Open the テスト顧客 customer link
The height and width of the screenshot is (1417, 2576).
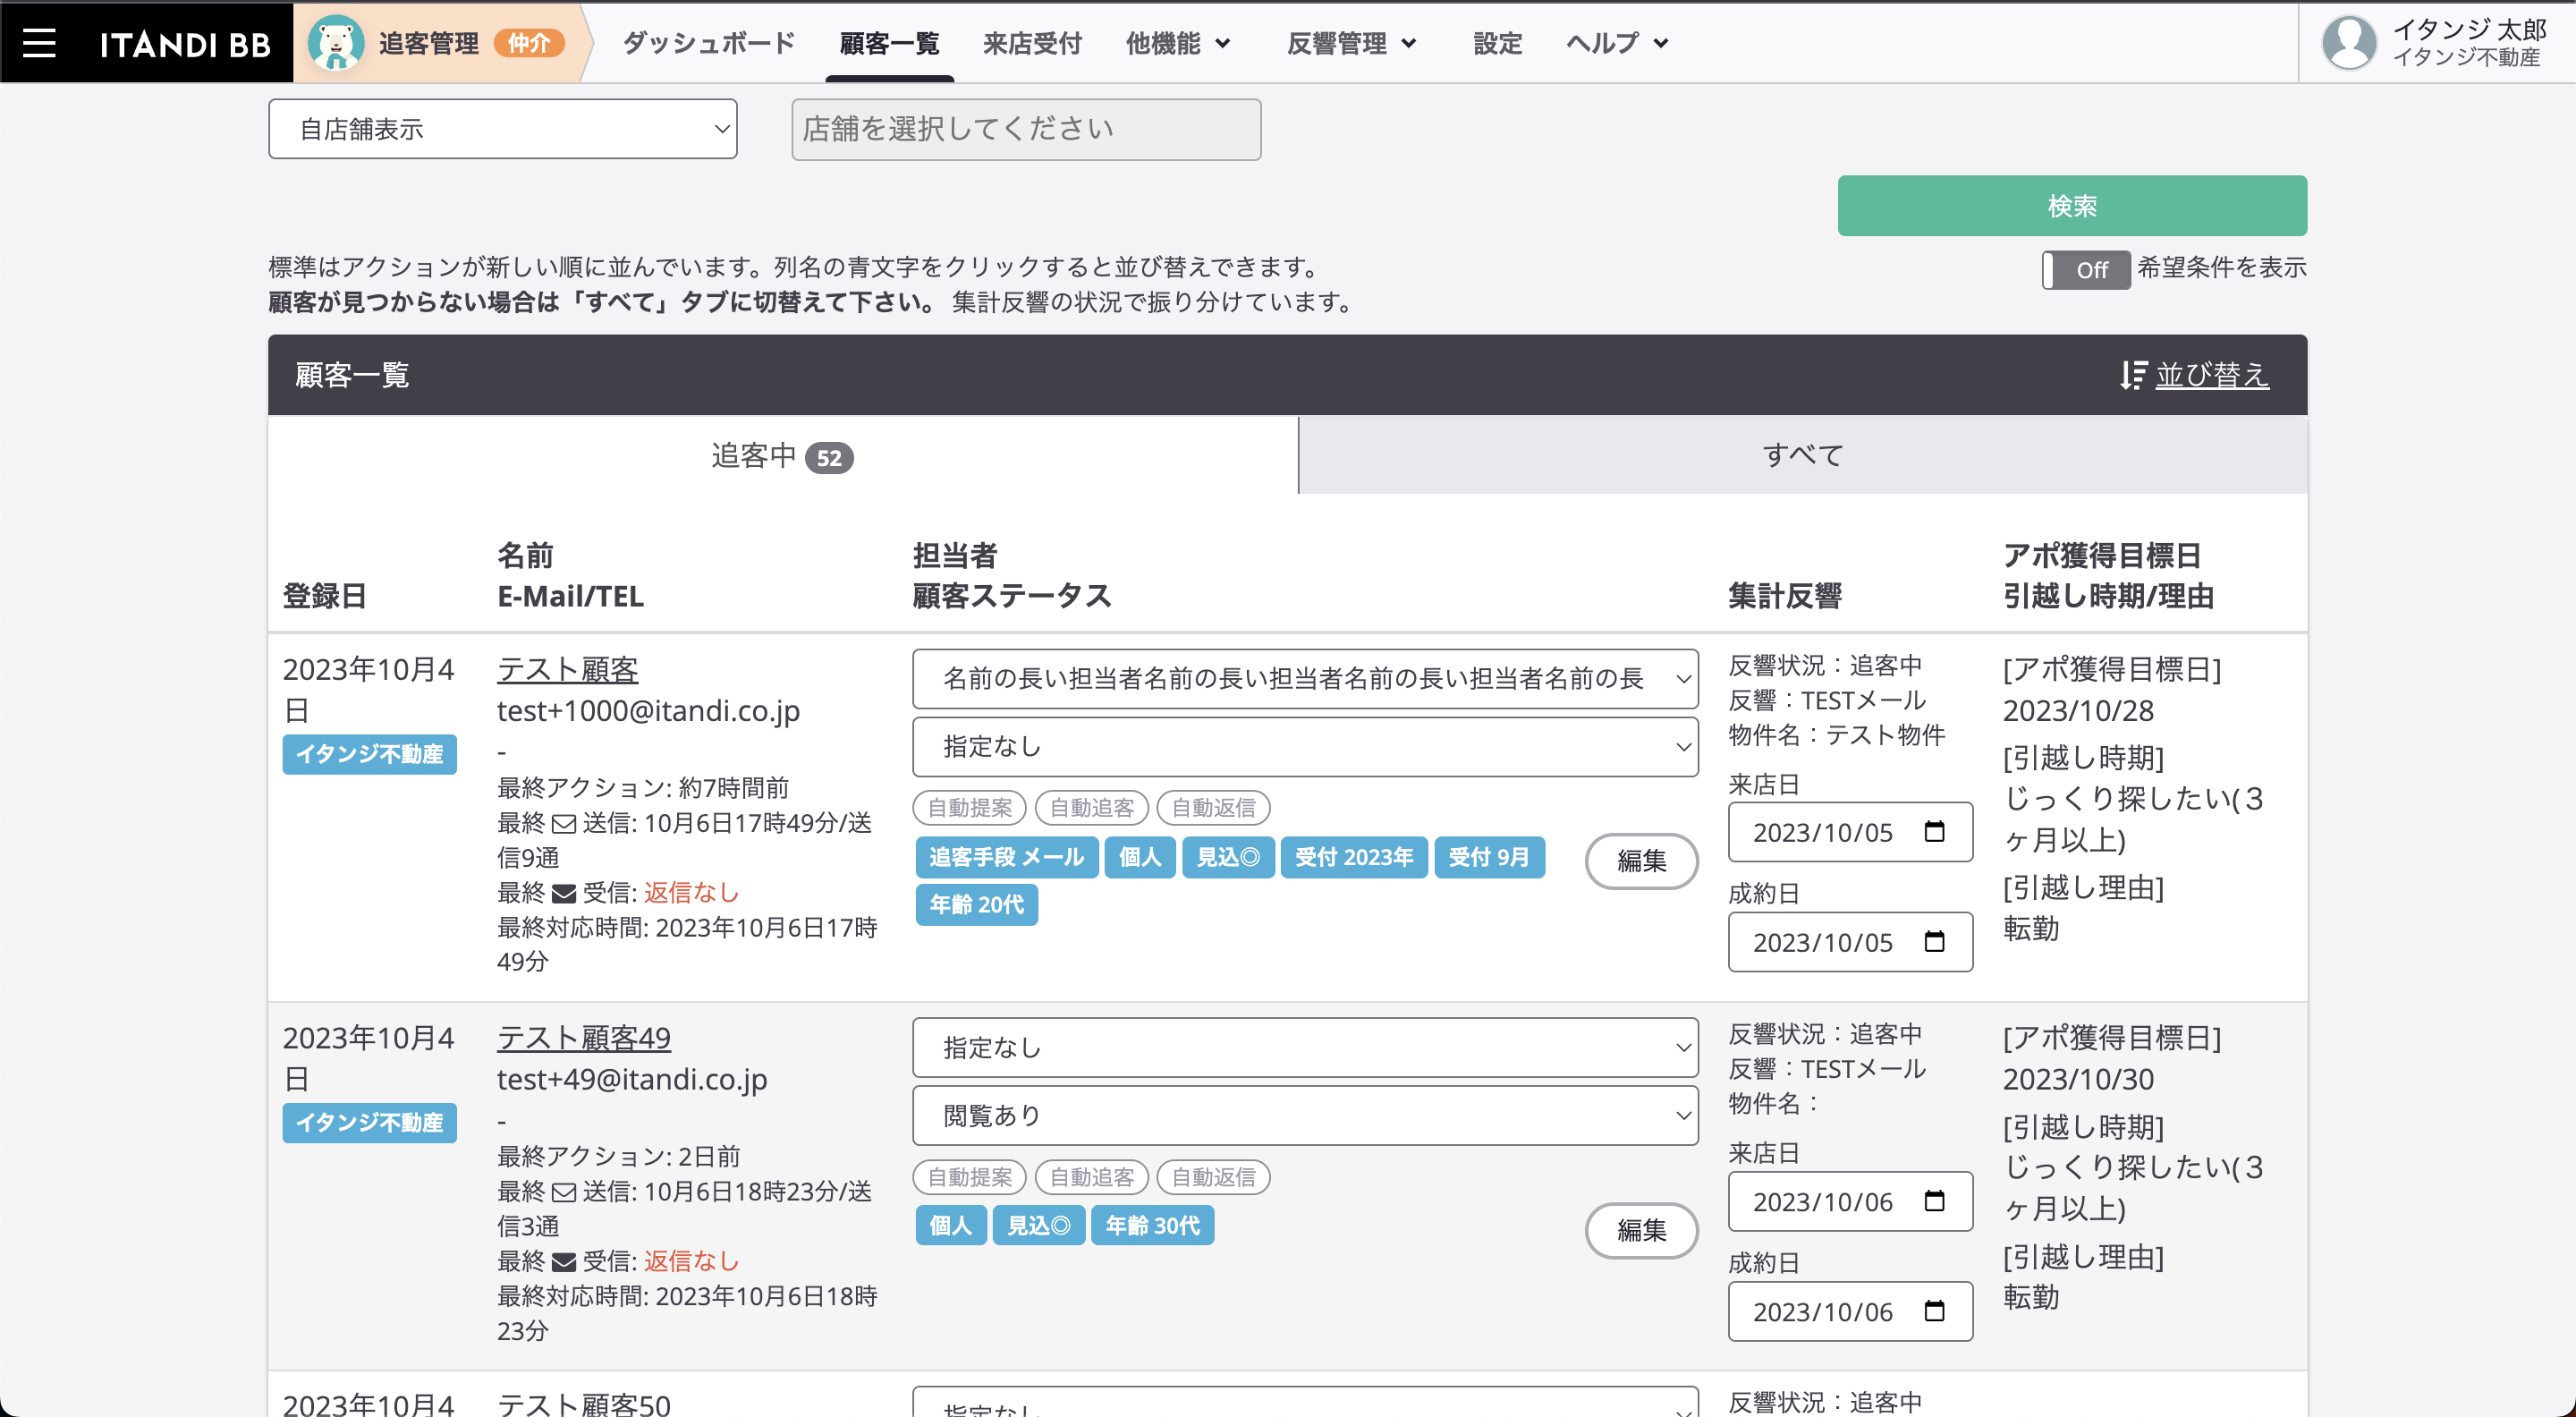(x=567, y=669)
